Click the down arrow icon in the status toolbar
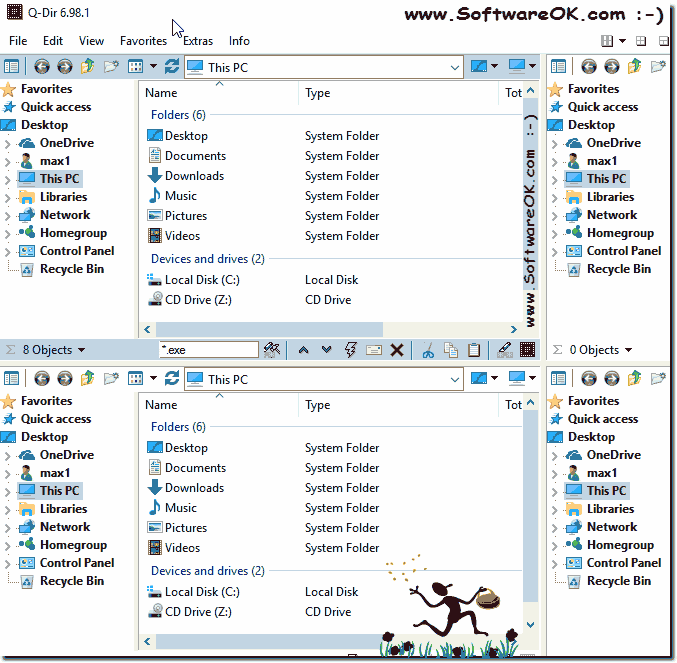Viewport: 677px width, 663px height. tap(326, 349)
